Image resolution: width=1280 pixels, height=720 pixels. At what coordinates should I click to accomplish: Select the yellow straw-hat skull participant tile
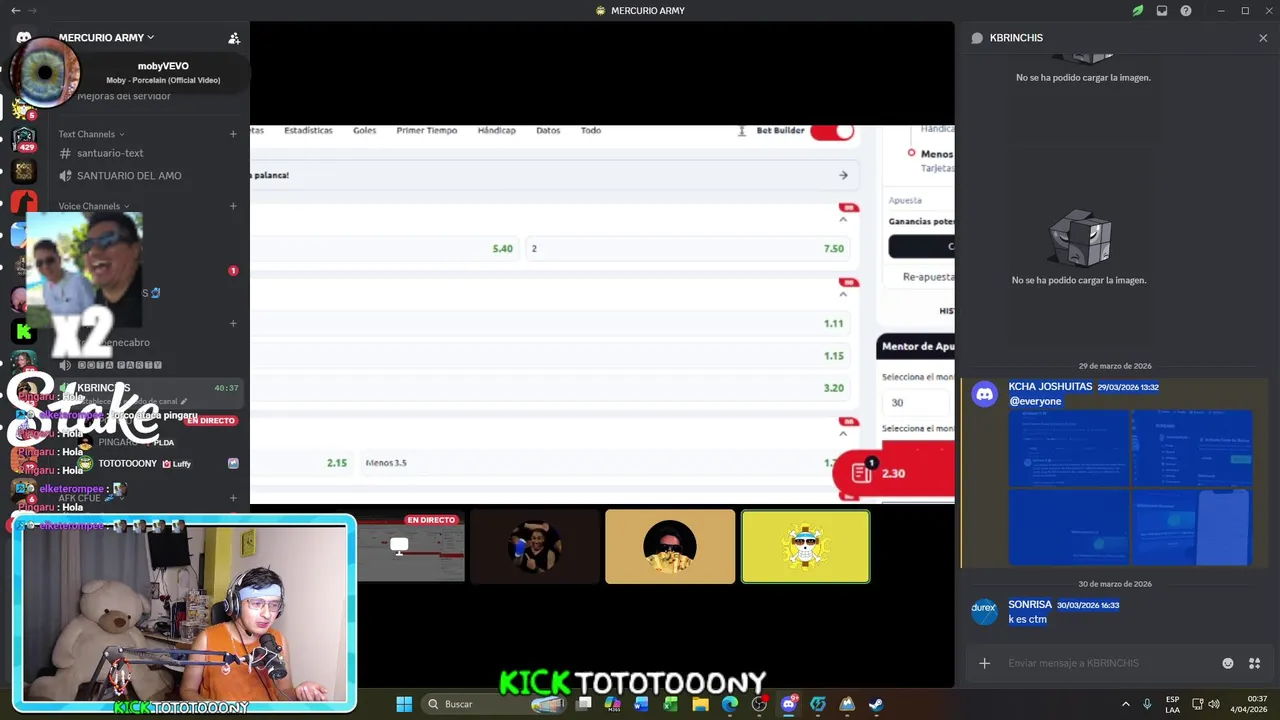(805, 547)
